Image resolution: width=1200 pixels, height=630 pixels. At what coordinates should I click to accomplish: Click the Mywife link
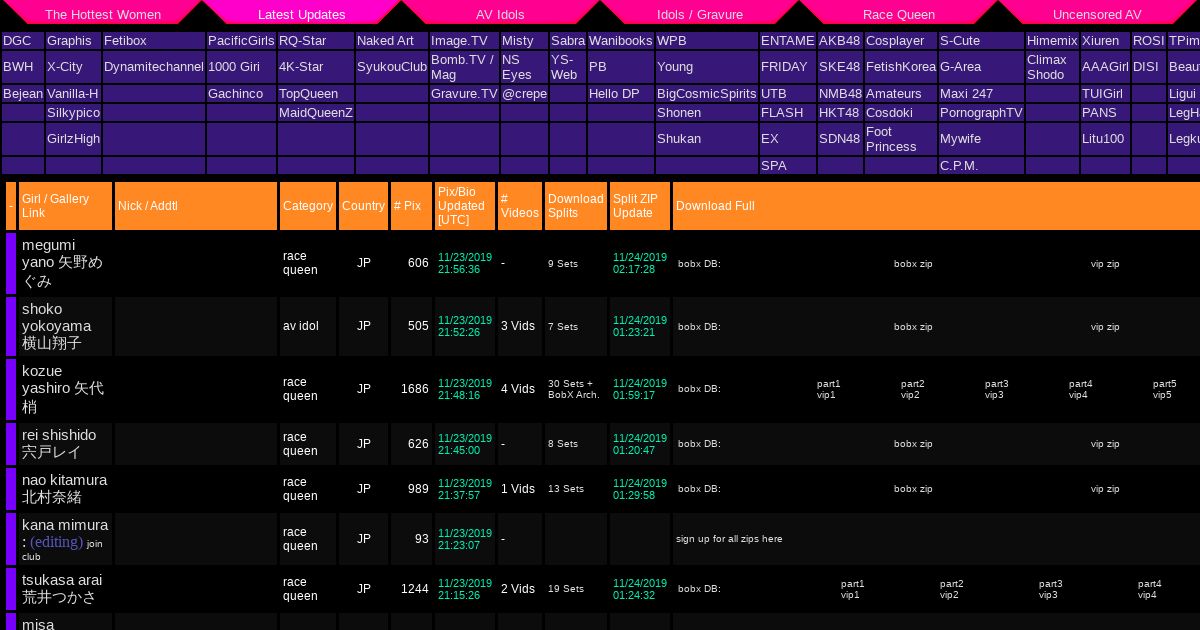pos(960,139)
